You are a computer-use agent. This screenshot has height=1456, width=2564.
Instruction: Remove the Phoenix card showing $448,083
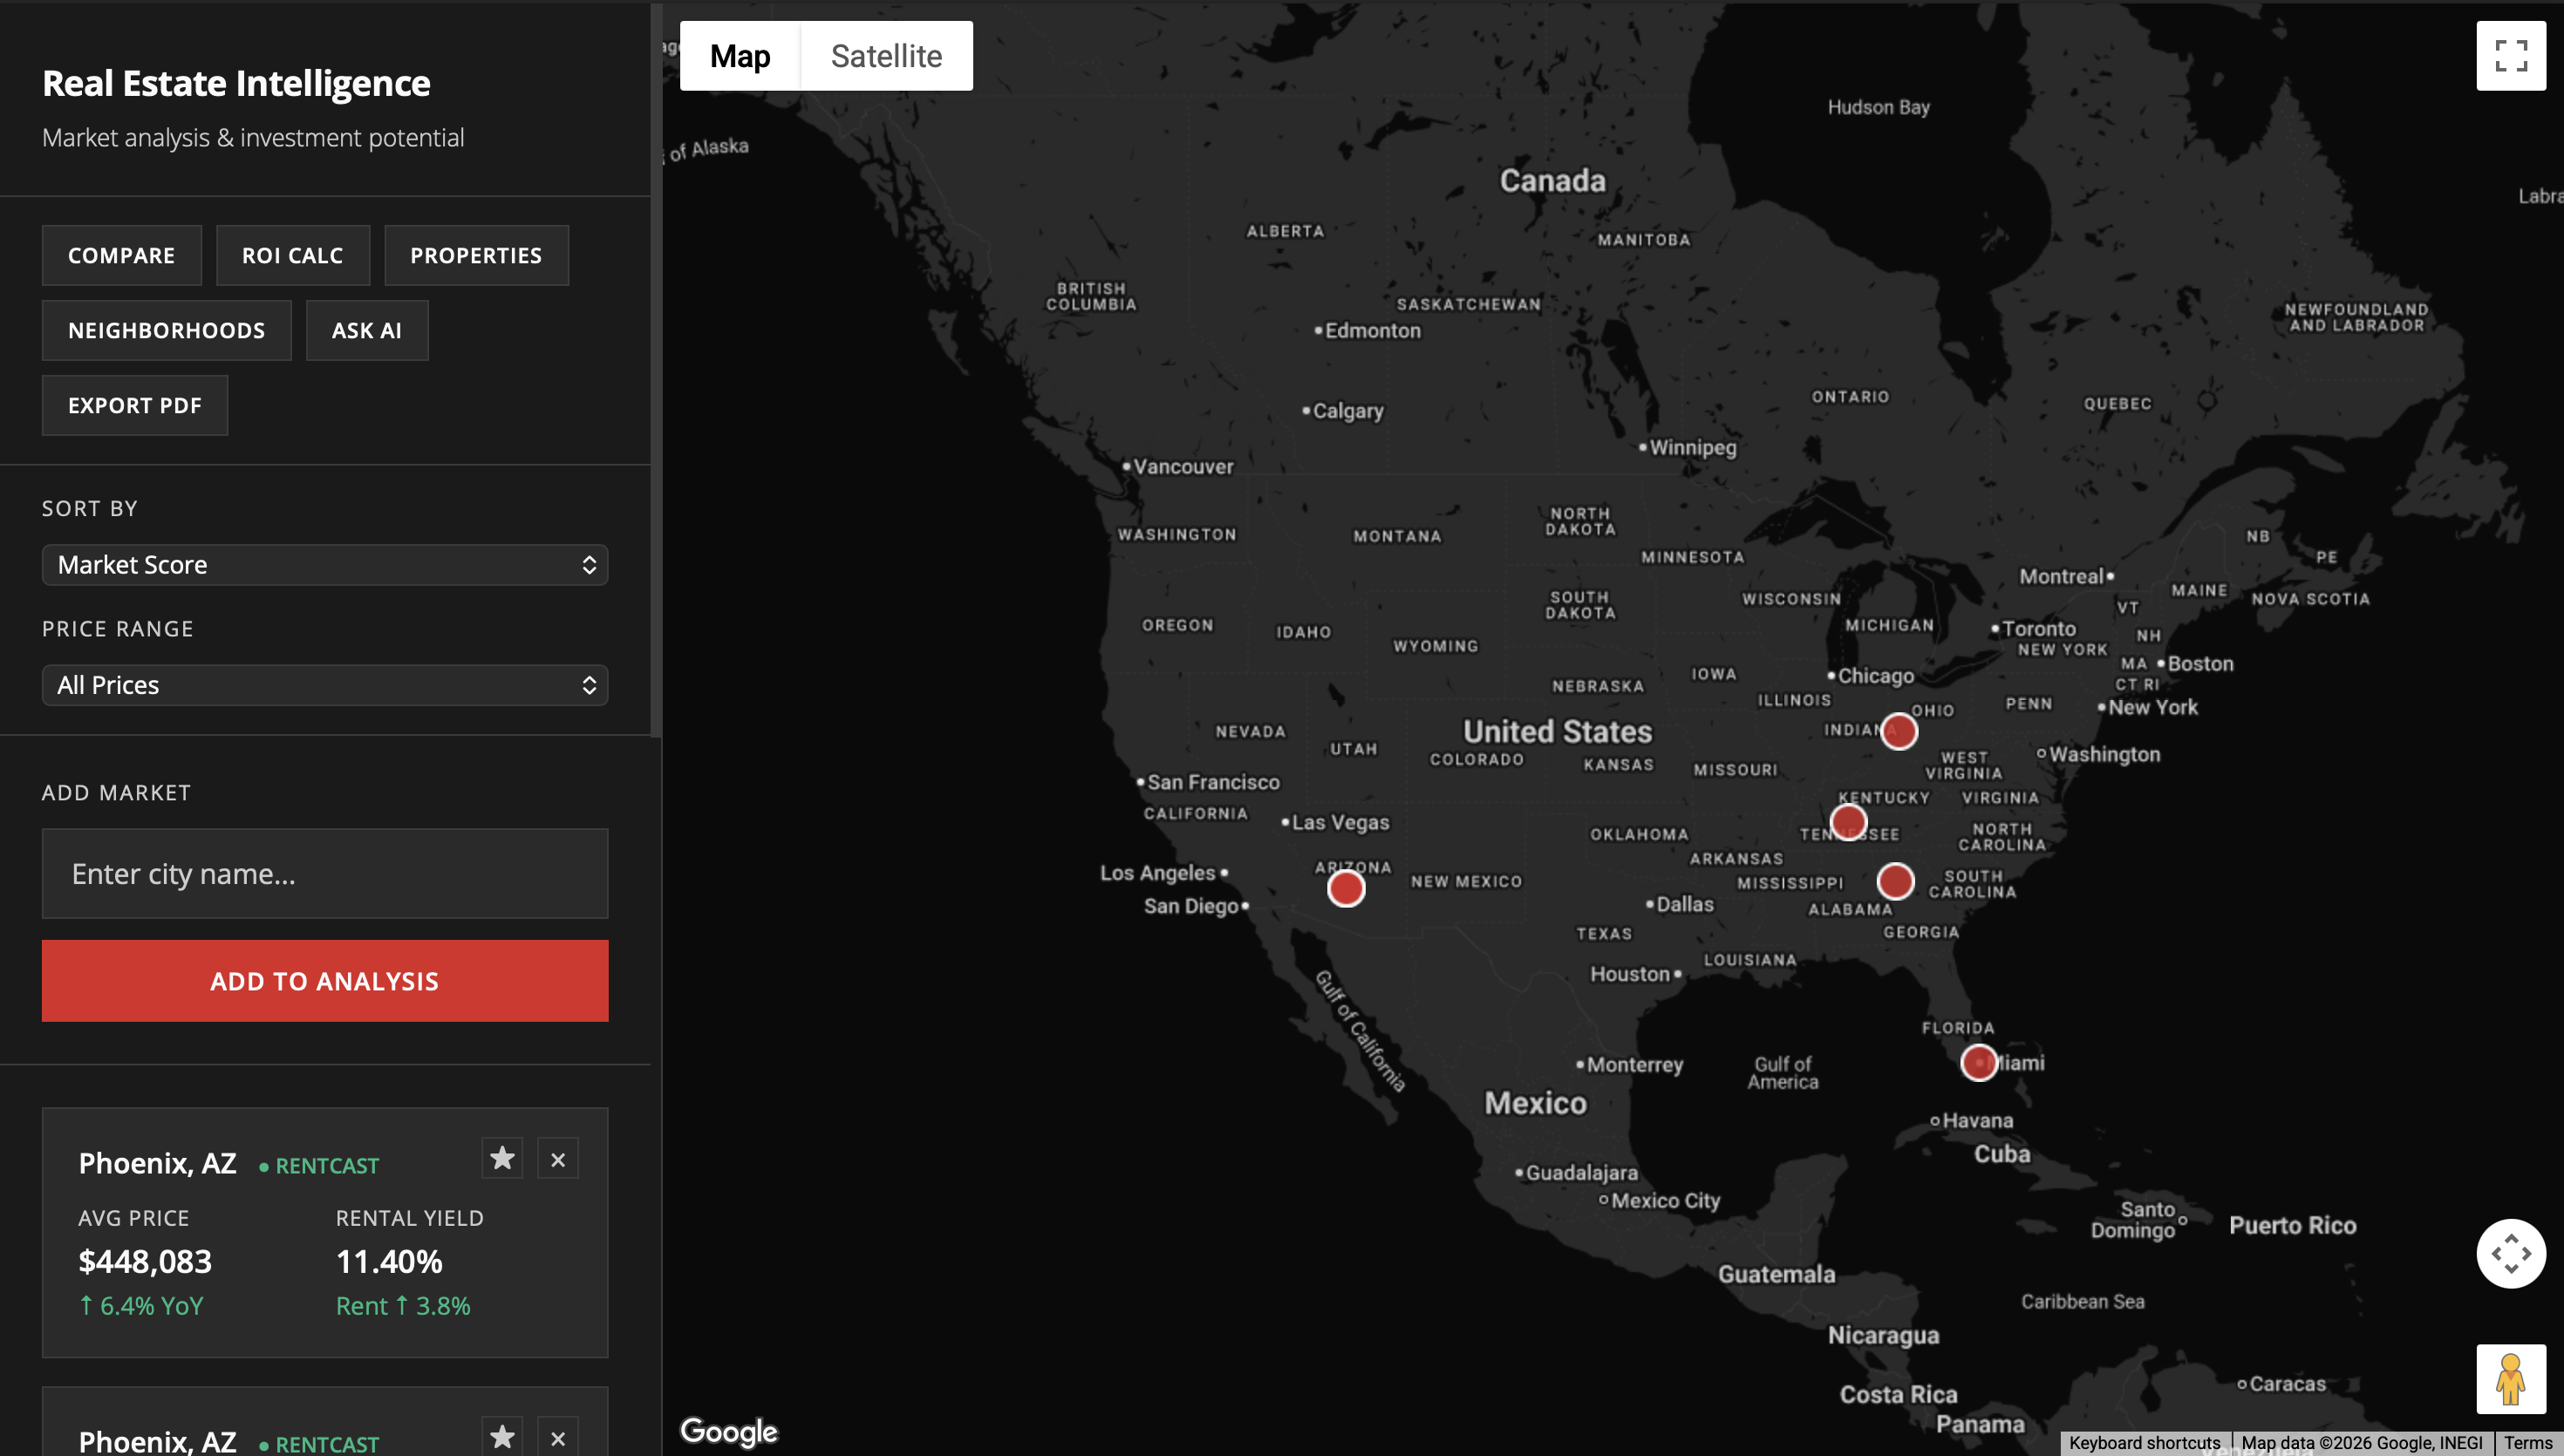tap(558, 1159)
